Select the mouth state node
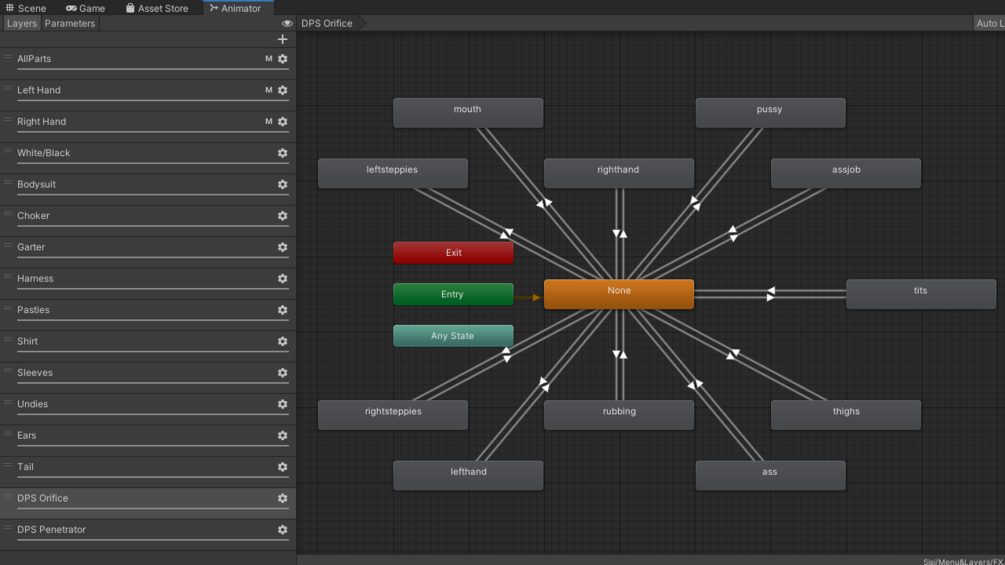This screenshot has height=565, width=1005. tap(468, 113)
